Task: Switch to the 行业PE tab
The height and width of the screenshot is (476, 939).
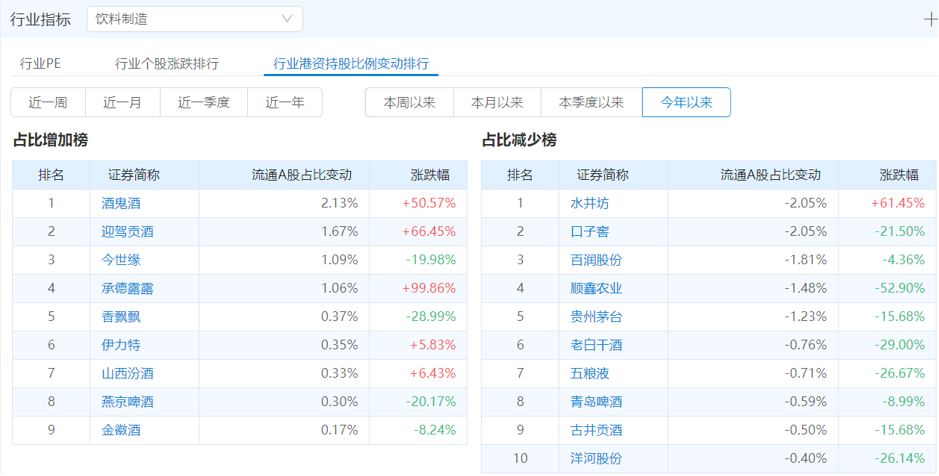Action: [40, 63]
